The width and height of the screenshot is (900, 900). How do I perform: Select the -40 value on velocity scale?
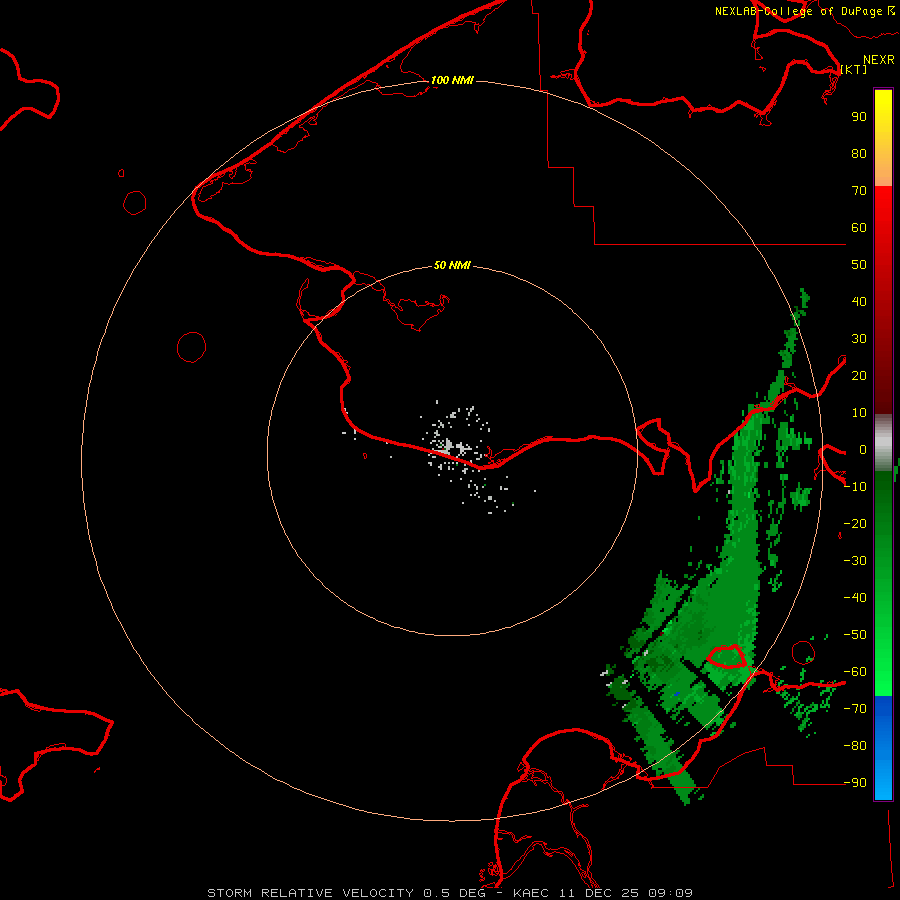pos(855,598)
